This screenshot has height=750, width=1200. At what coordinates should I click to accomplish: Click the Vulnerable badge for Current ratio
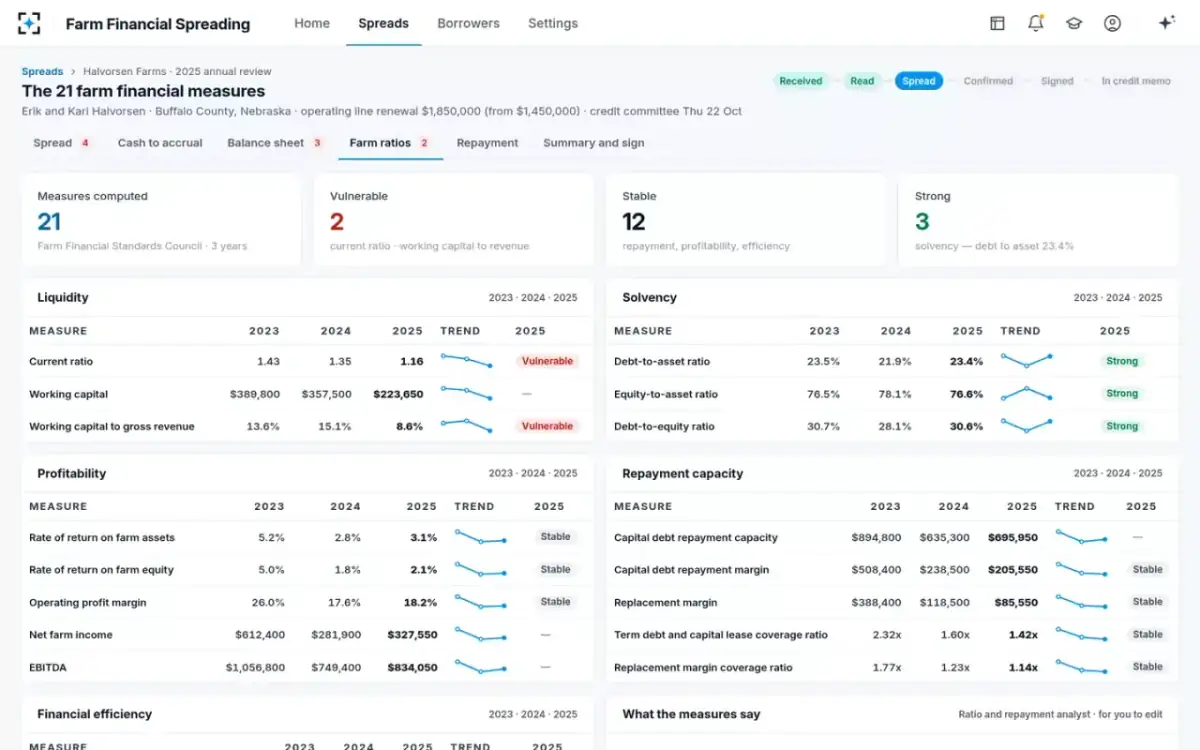point(547,361)
